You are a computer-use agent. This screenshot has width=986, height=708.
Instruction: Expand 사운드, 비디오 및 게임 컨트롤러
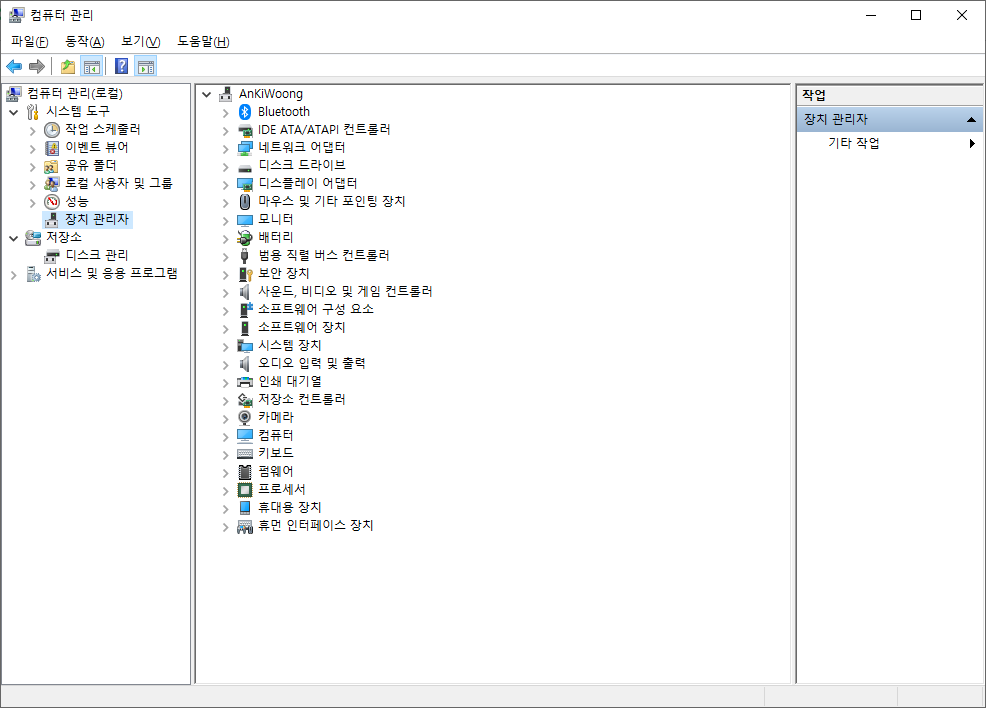point(225,292)
